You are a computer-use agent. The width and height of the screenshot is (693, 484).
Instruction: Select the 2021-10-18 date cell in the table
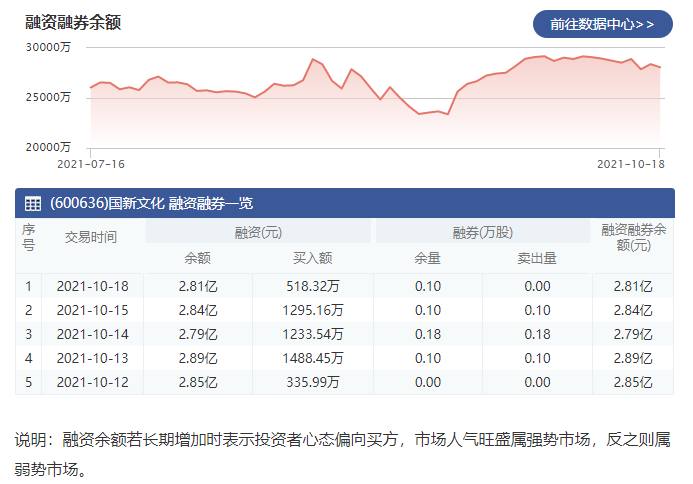click(x=92, y=286)
